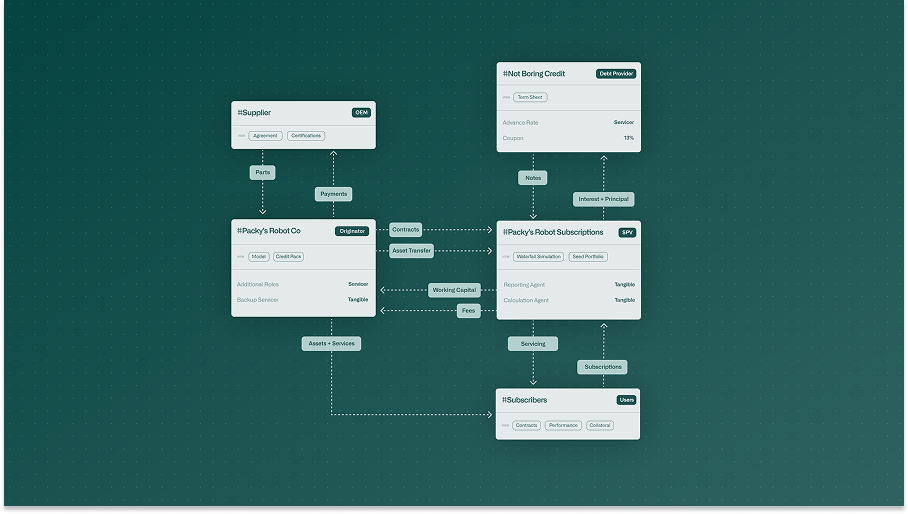Click the Additional Roles field label
Screen dimensions: 908x514
pos(258,284)
